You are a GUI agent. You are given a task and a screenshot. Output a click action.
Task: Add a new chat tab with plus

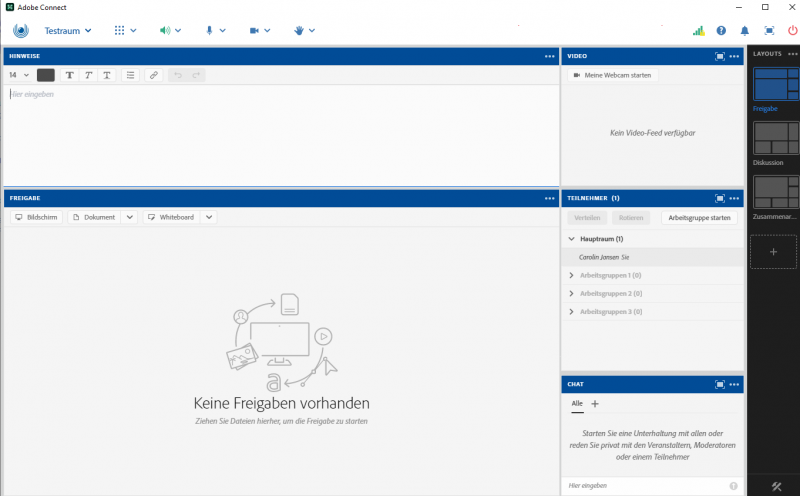595,404
